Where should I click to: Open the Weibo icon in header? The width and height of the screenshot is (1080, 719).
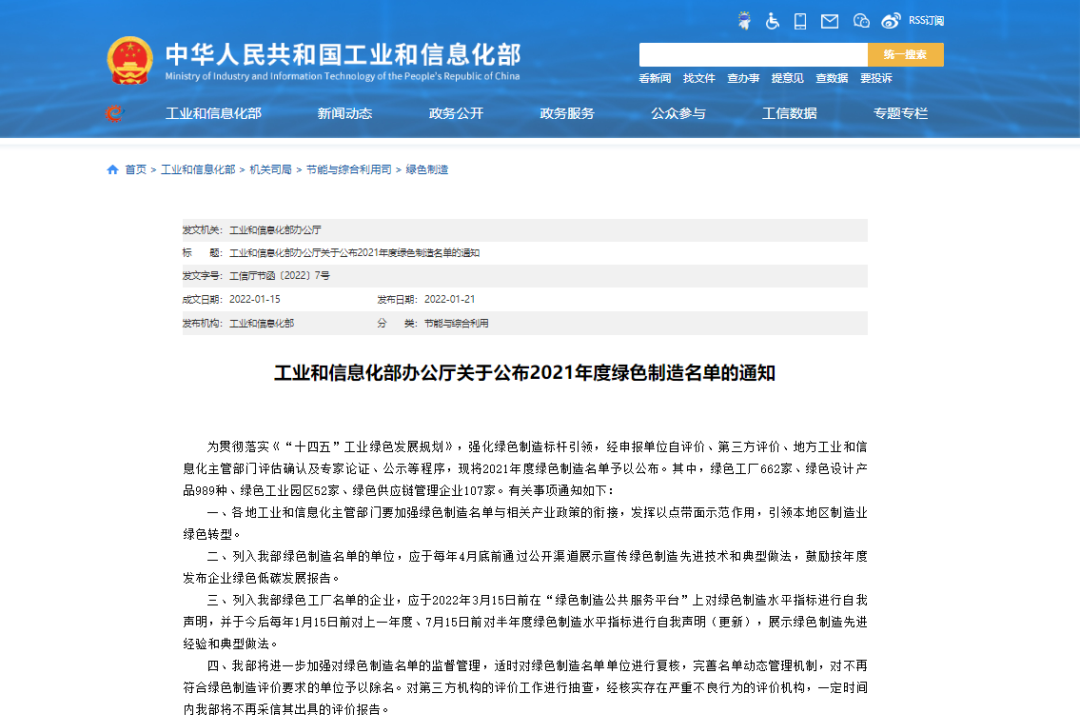(x=890, y=21)
